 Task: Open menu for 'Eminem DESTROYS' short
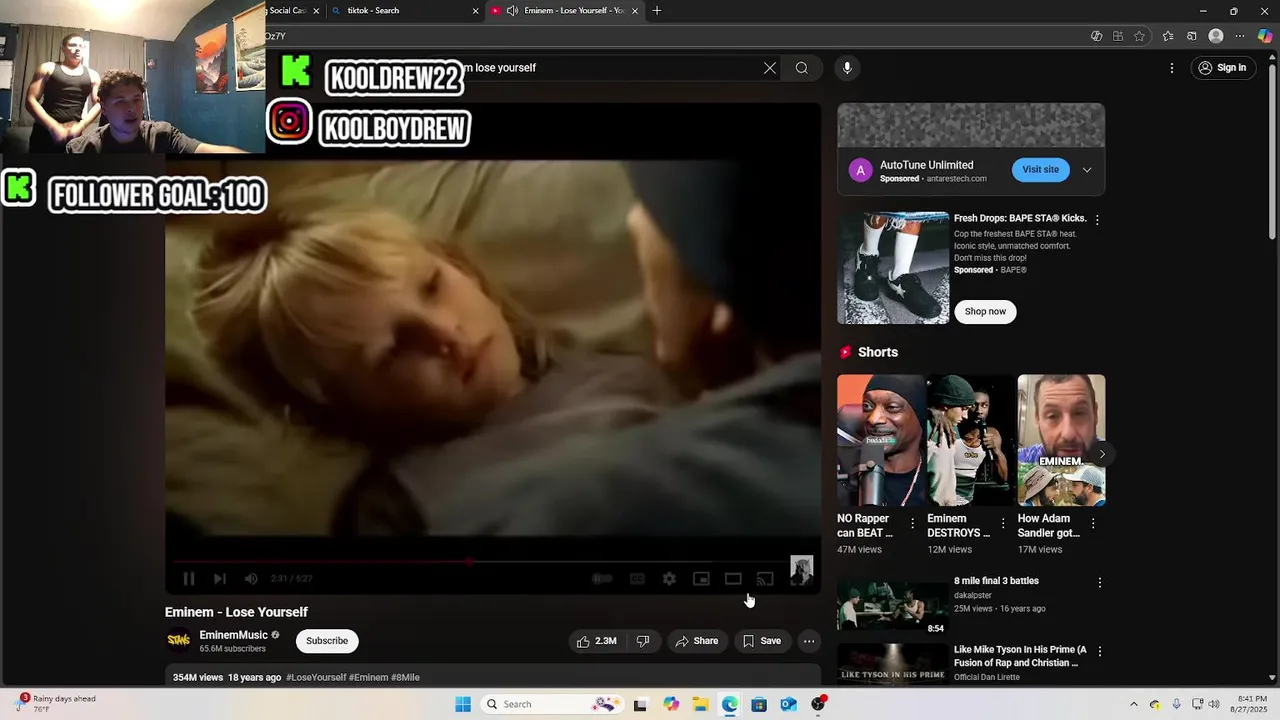pos(1003,523)
